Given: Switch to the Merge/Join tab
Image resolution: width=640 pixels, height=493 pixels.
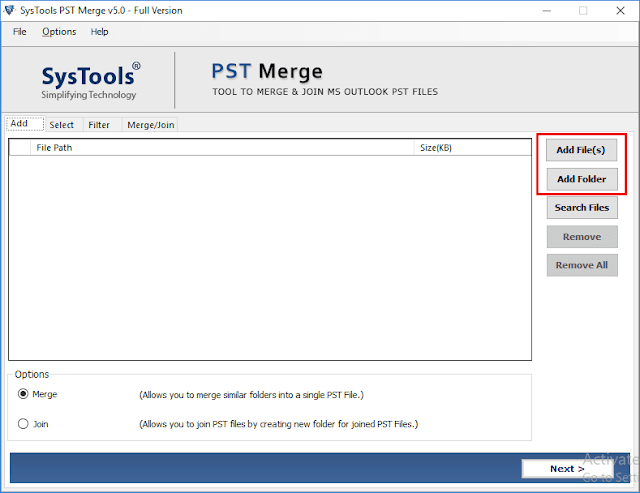Looking at the screenshot, I should pos(151,125).
